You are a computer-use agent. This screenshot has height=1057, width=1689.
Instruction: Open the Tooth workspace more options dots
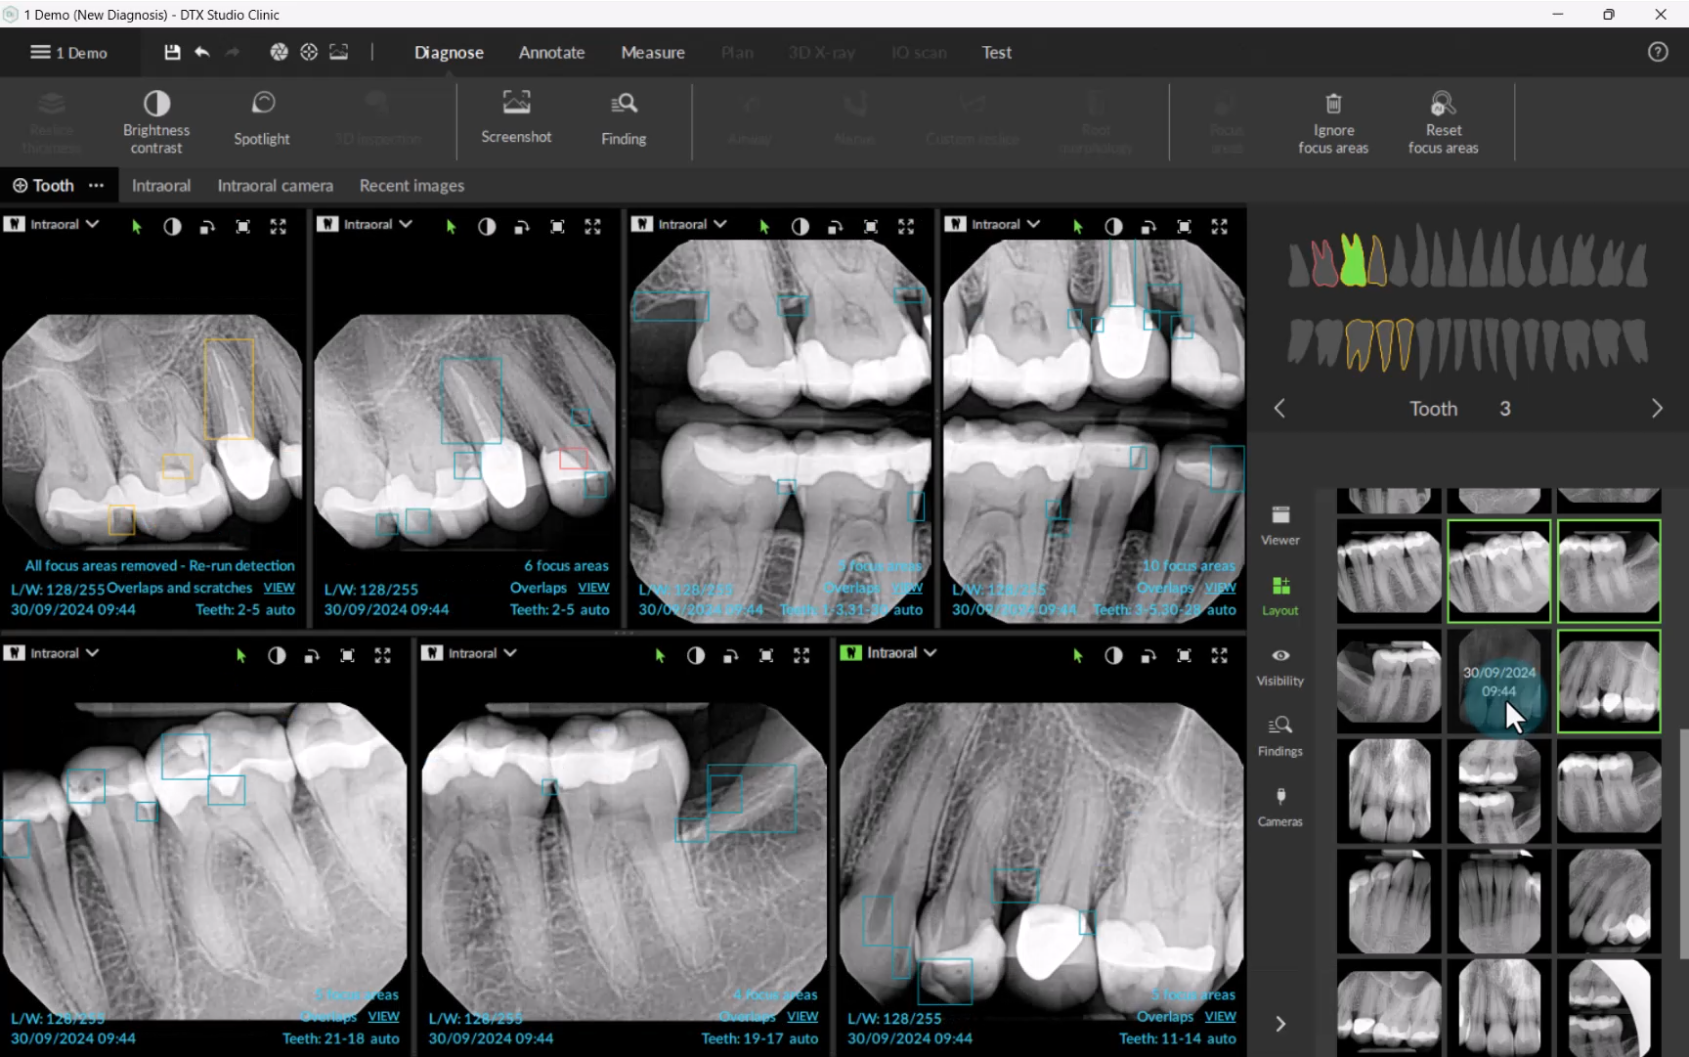(96, 185)
